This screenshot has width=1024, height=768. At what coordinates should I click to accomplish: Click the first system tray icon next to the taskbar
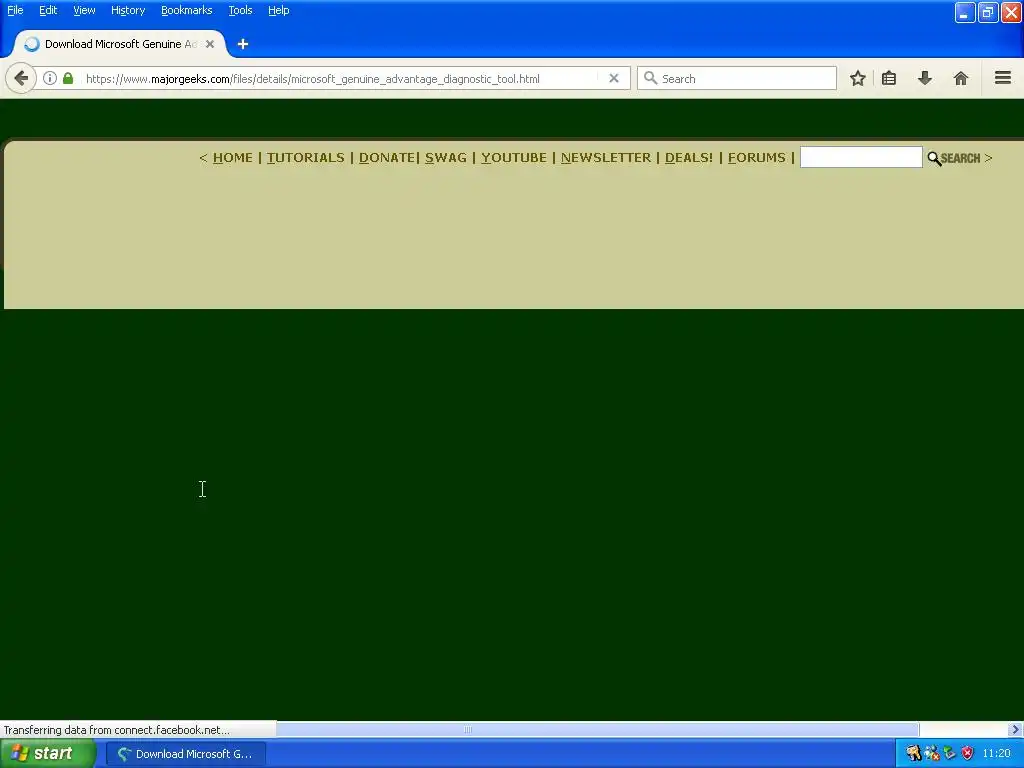[x=914, y=754]
